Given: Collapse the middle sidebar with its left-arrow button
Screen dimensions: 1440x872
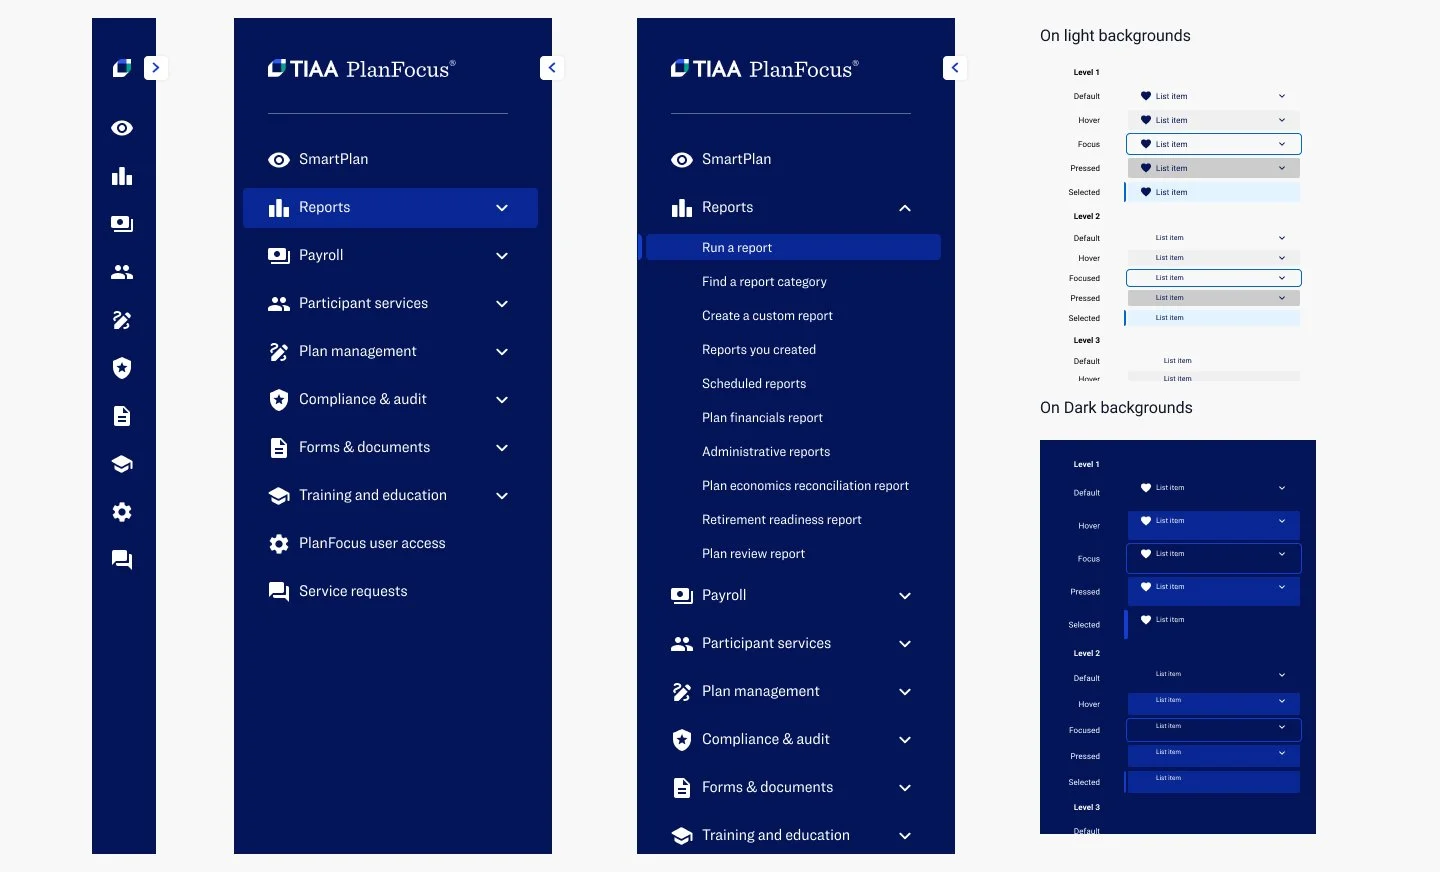Looking at the screenshot, I should pyautogui.click(x=551, y=68).
